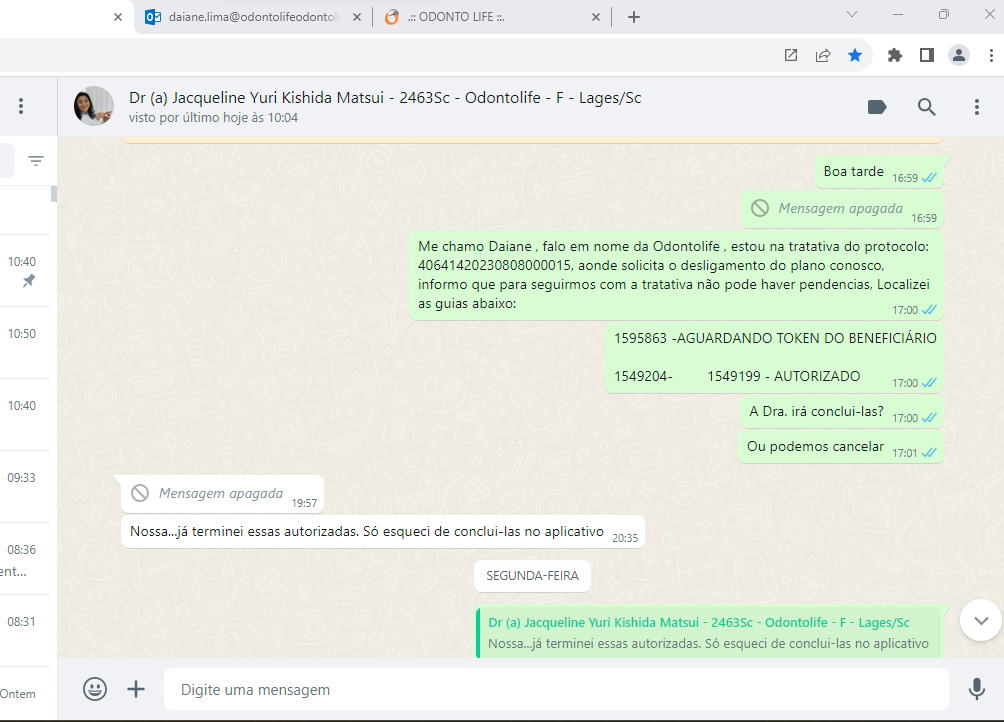Open left sidebar three-dot menu

point(21,106)
